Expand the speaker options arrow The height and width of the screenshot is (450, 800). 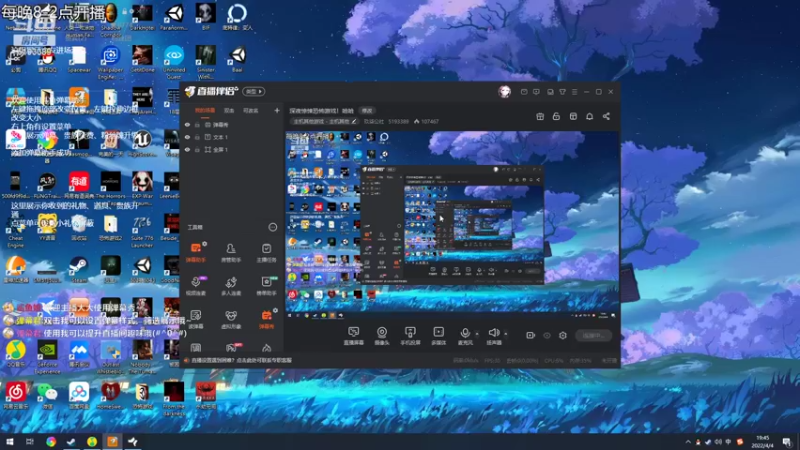pyautogui.click(x=506, y=334)
